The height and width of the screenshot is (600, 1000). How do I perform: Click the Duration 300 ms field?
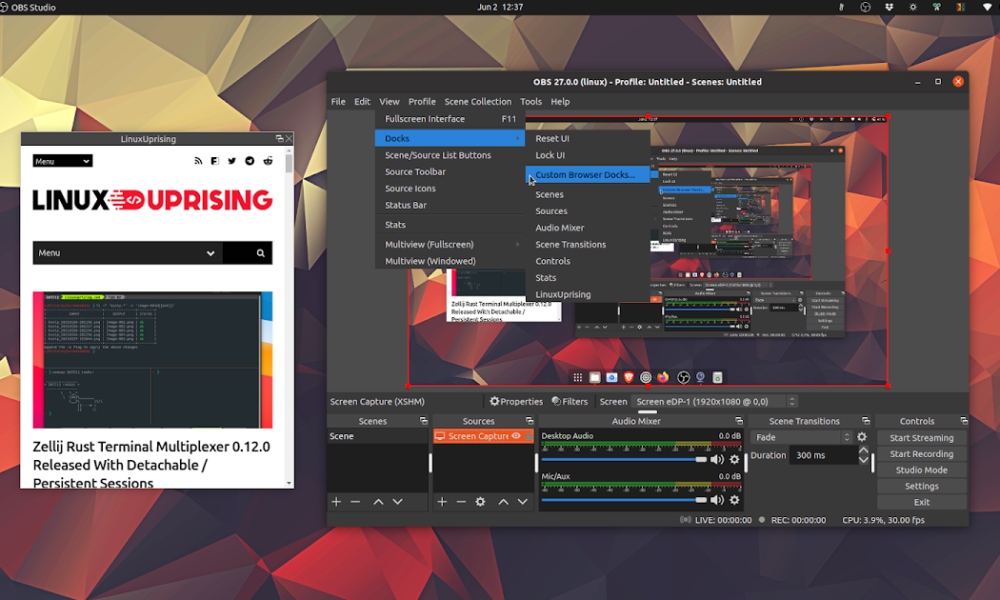tap(823, 455)
